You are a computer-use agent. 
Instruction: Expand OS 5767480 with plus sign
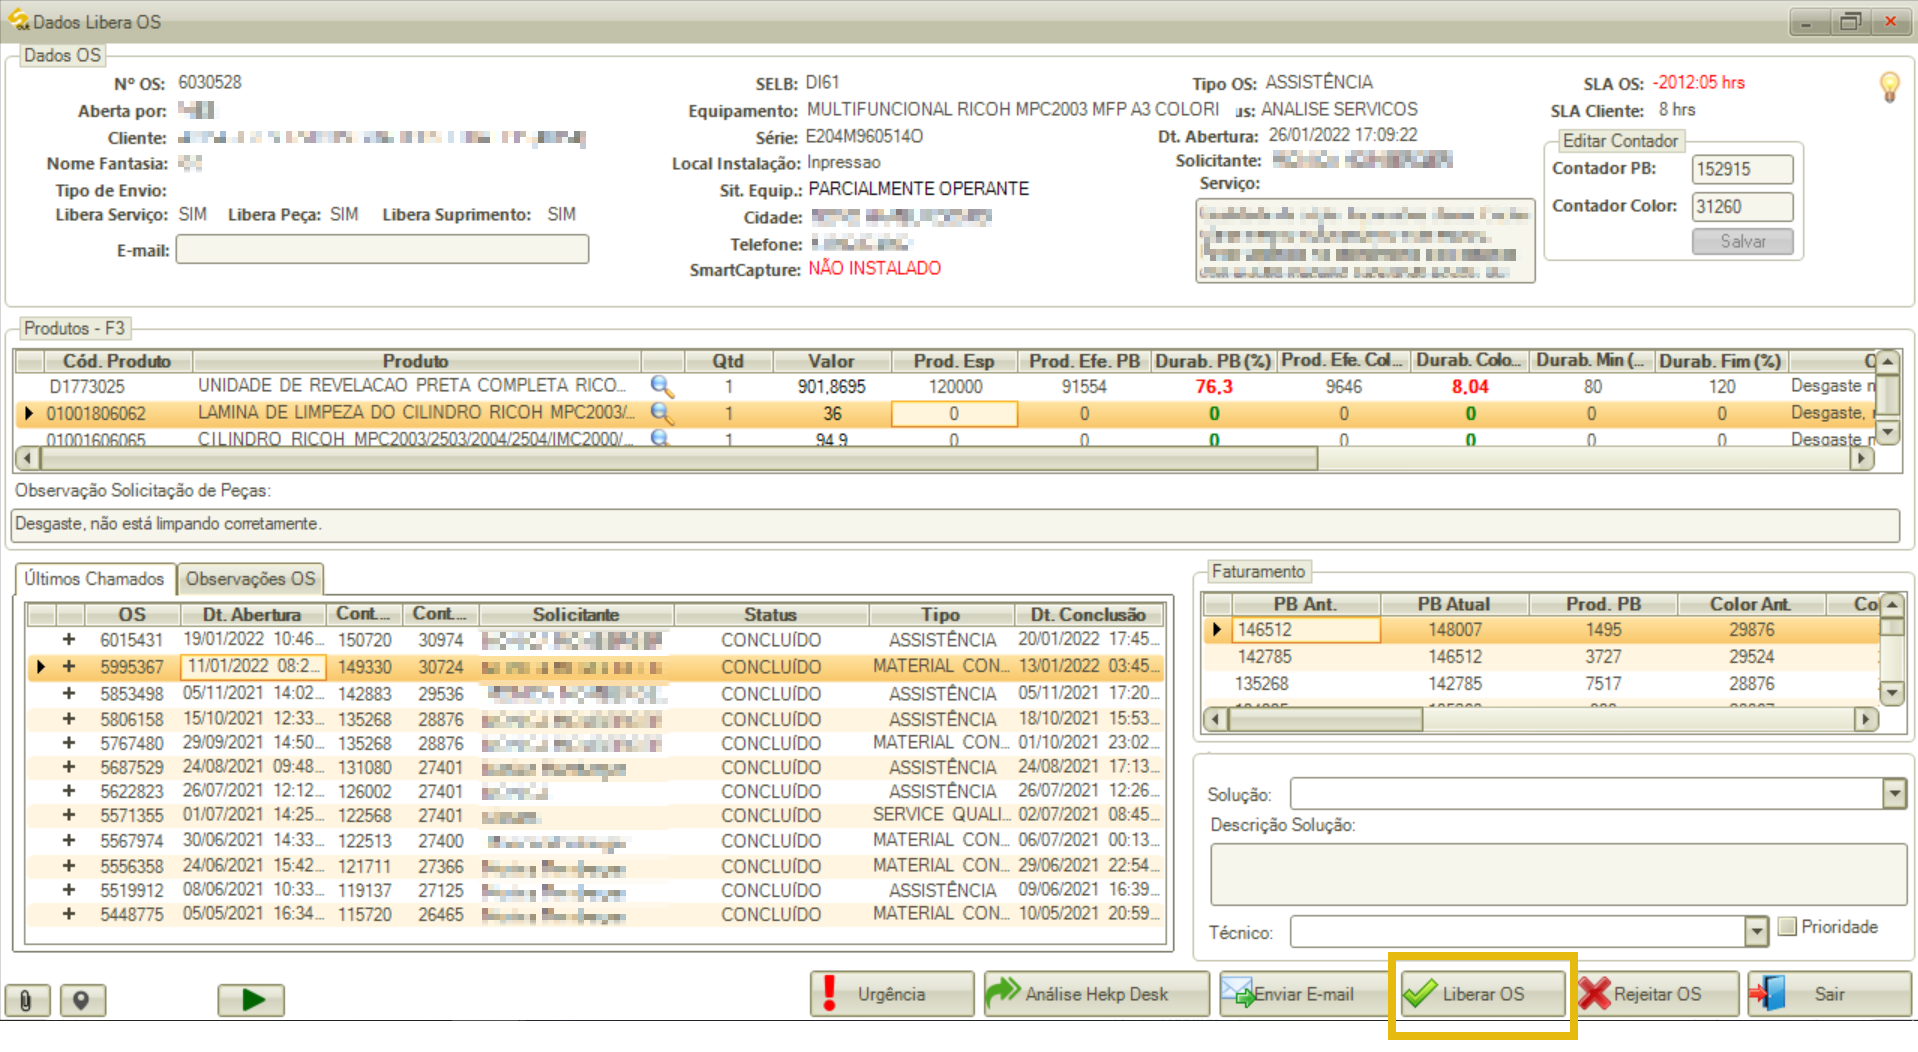click(x=69, y=743)
